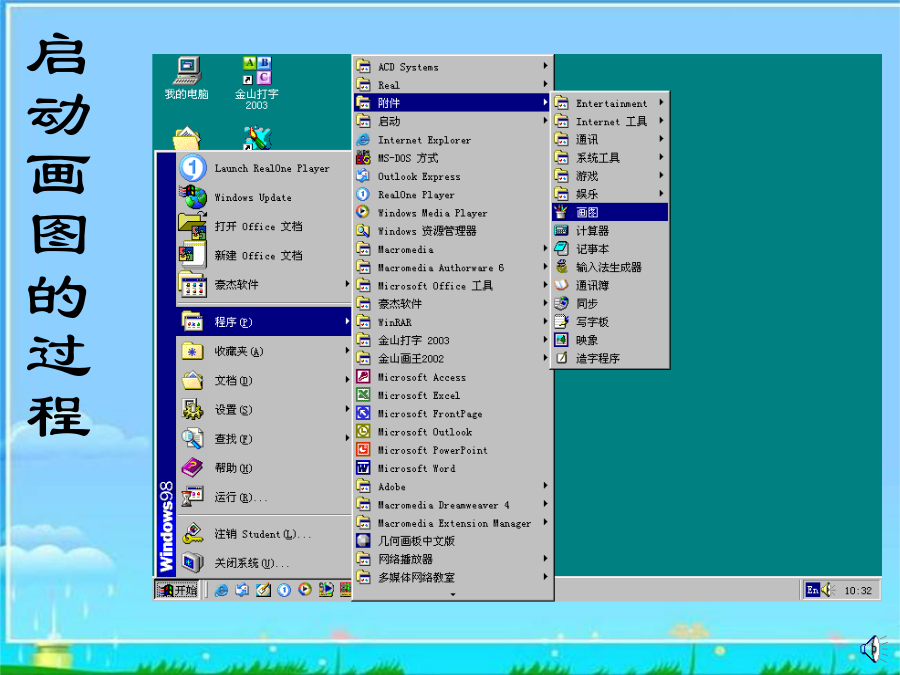
Task: Click the down arrow below Programs list
Action: click(453, 595)
